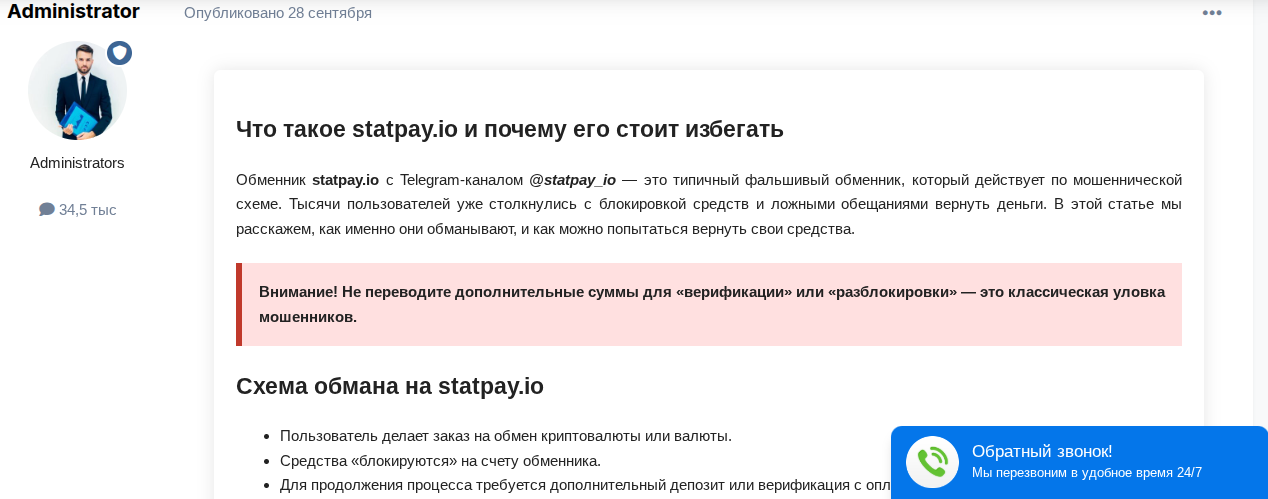Click the '@statpay_io' Telegram handle
The image size is (1268, 499).
pos(572,180)
